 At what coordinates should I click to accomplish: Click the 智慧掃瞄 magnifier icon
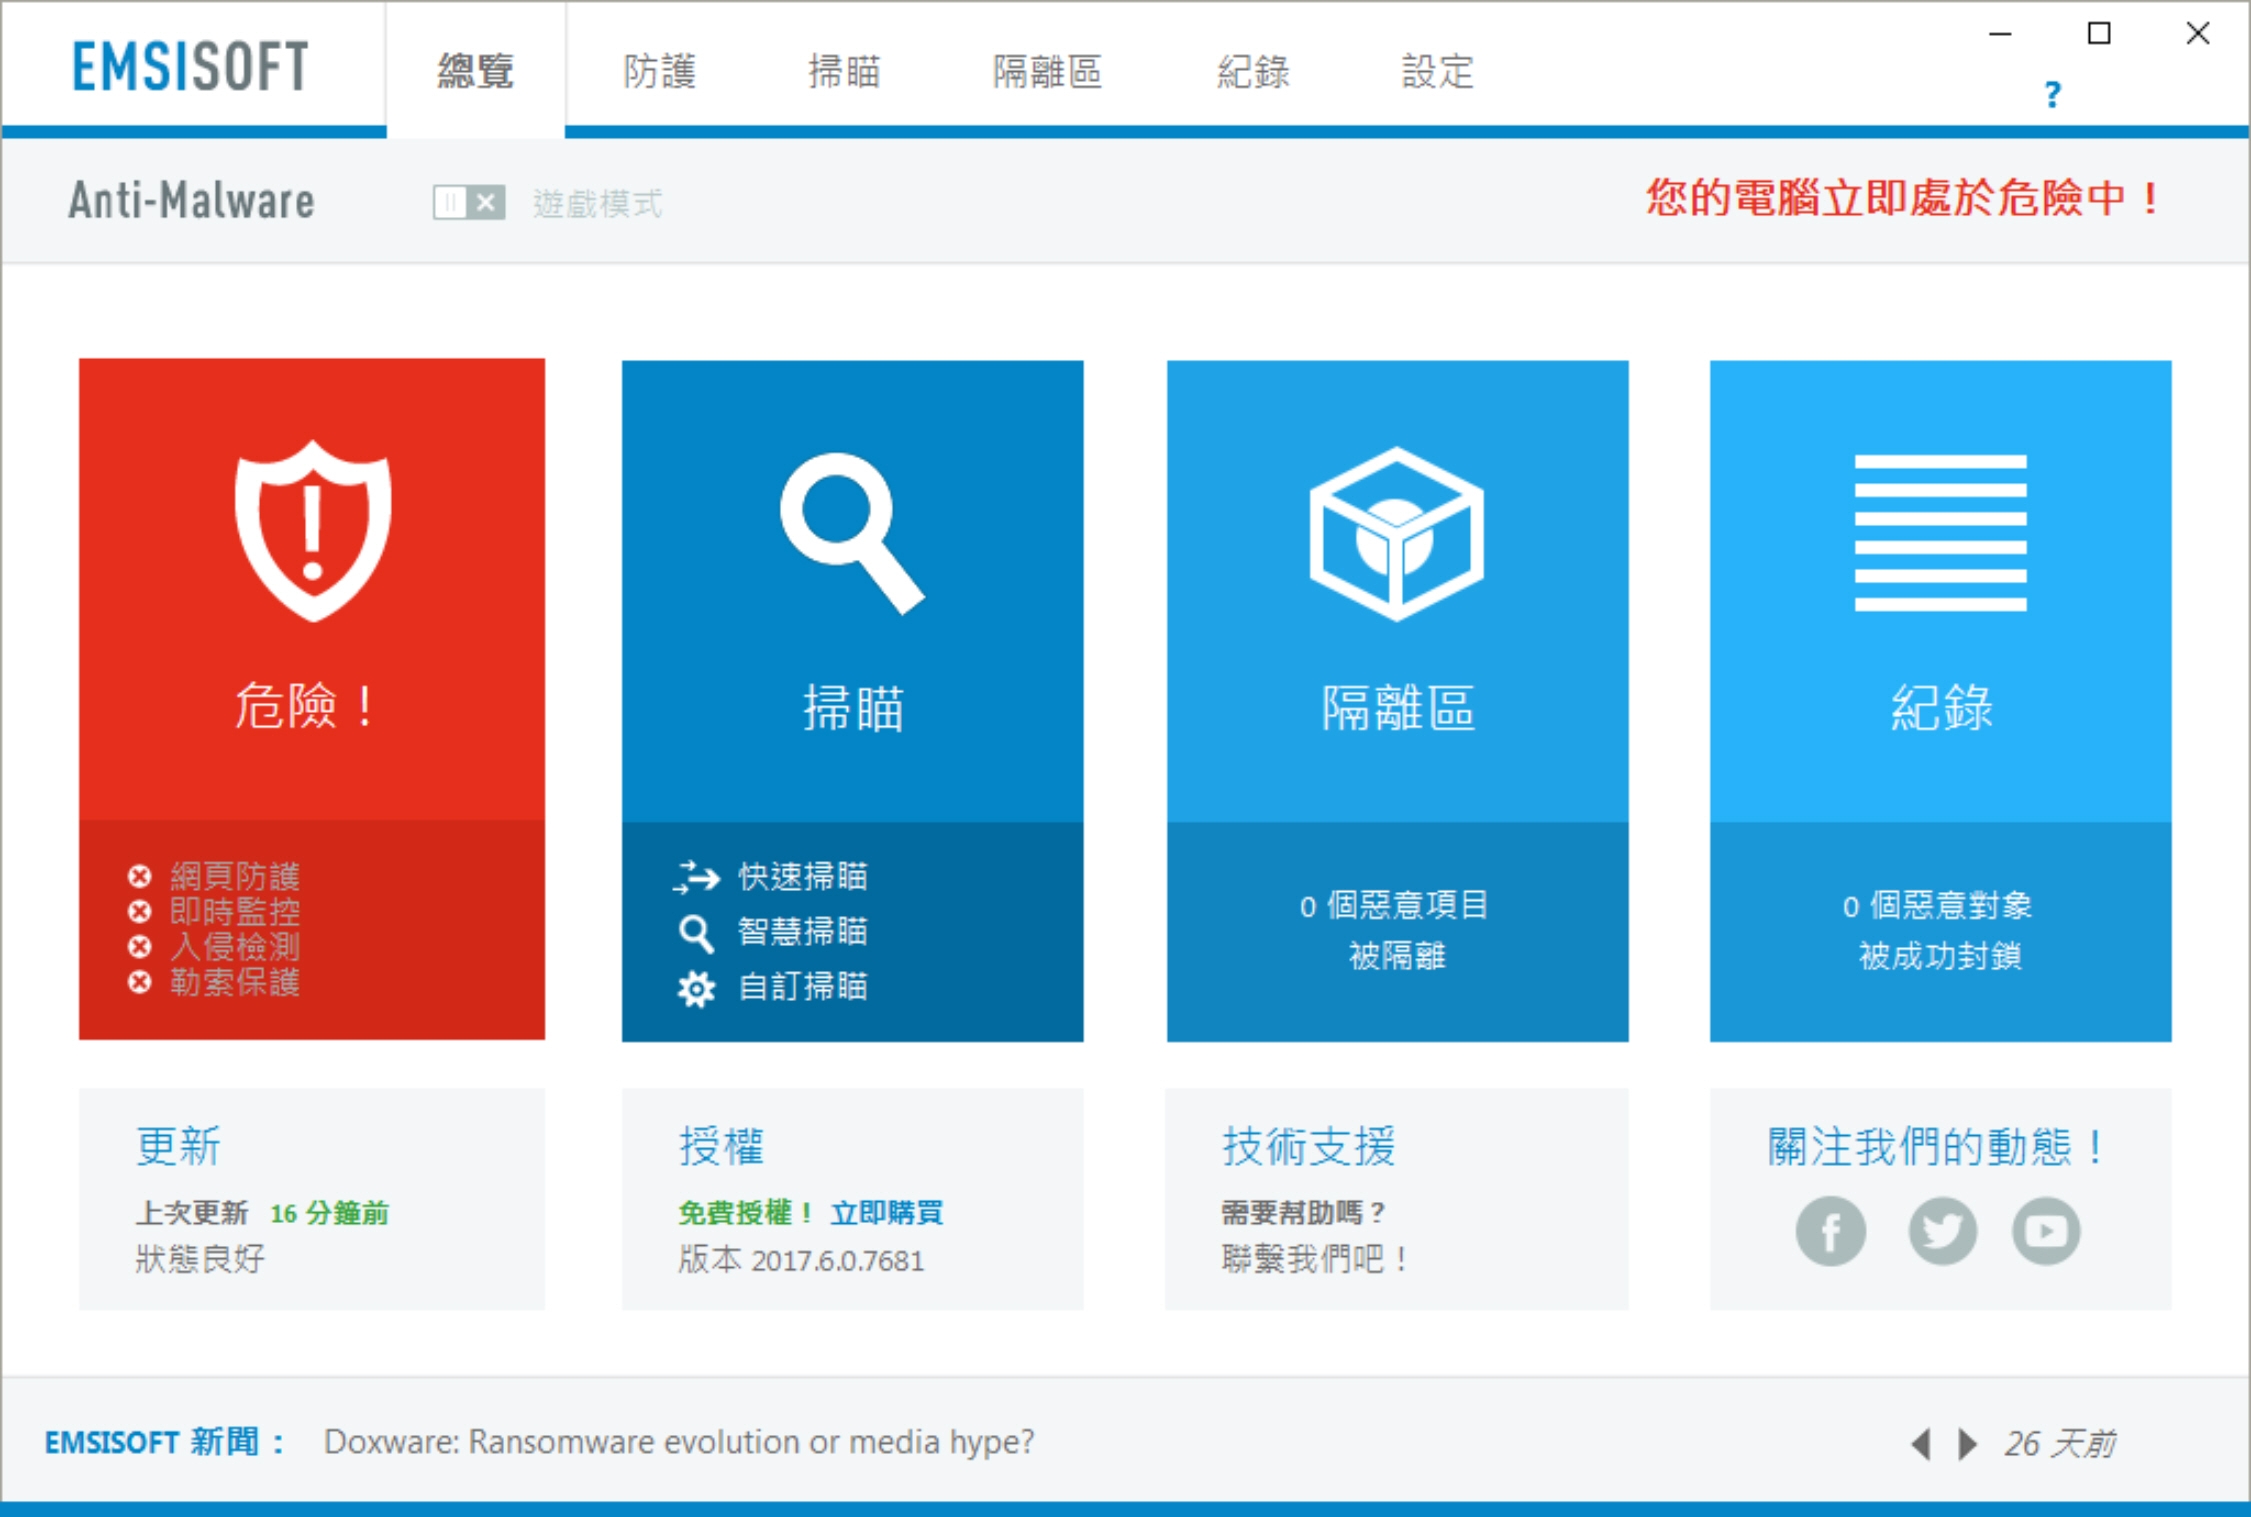click(696, 933)
